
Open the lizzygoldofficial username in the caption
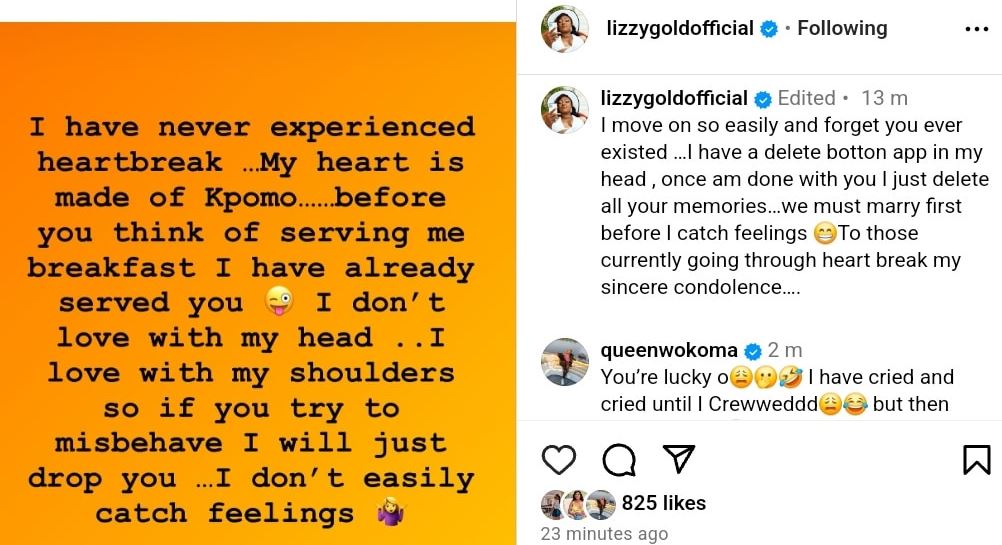pos(674,98)
